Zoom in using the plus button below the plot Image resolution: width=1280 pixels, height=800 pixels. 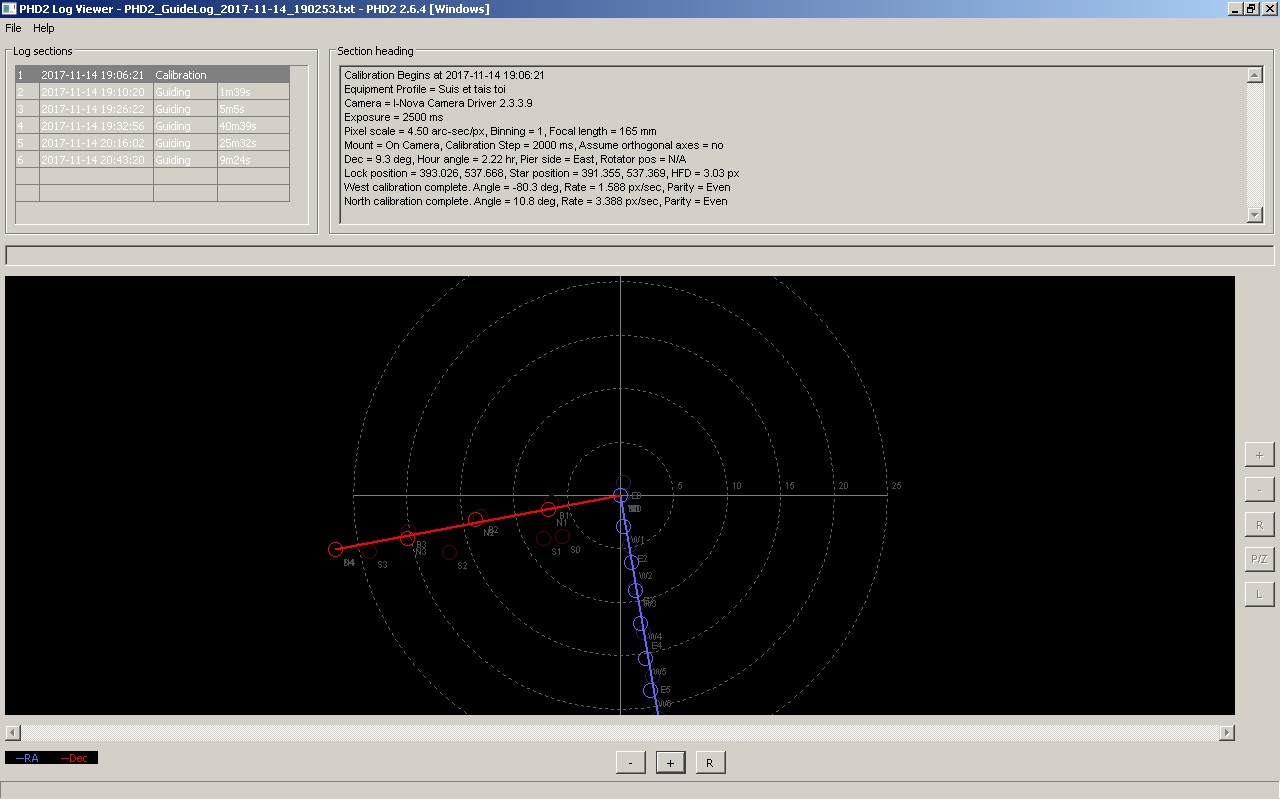[x=669, y=762]
